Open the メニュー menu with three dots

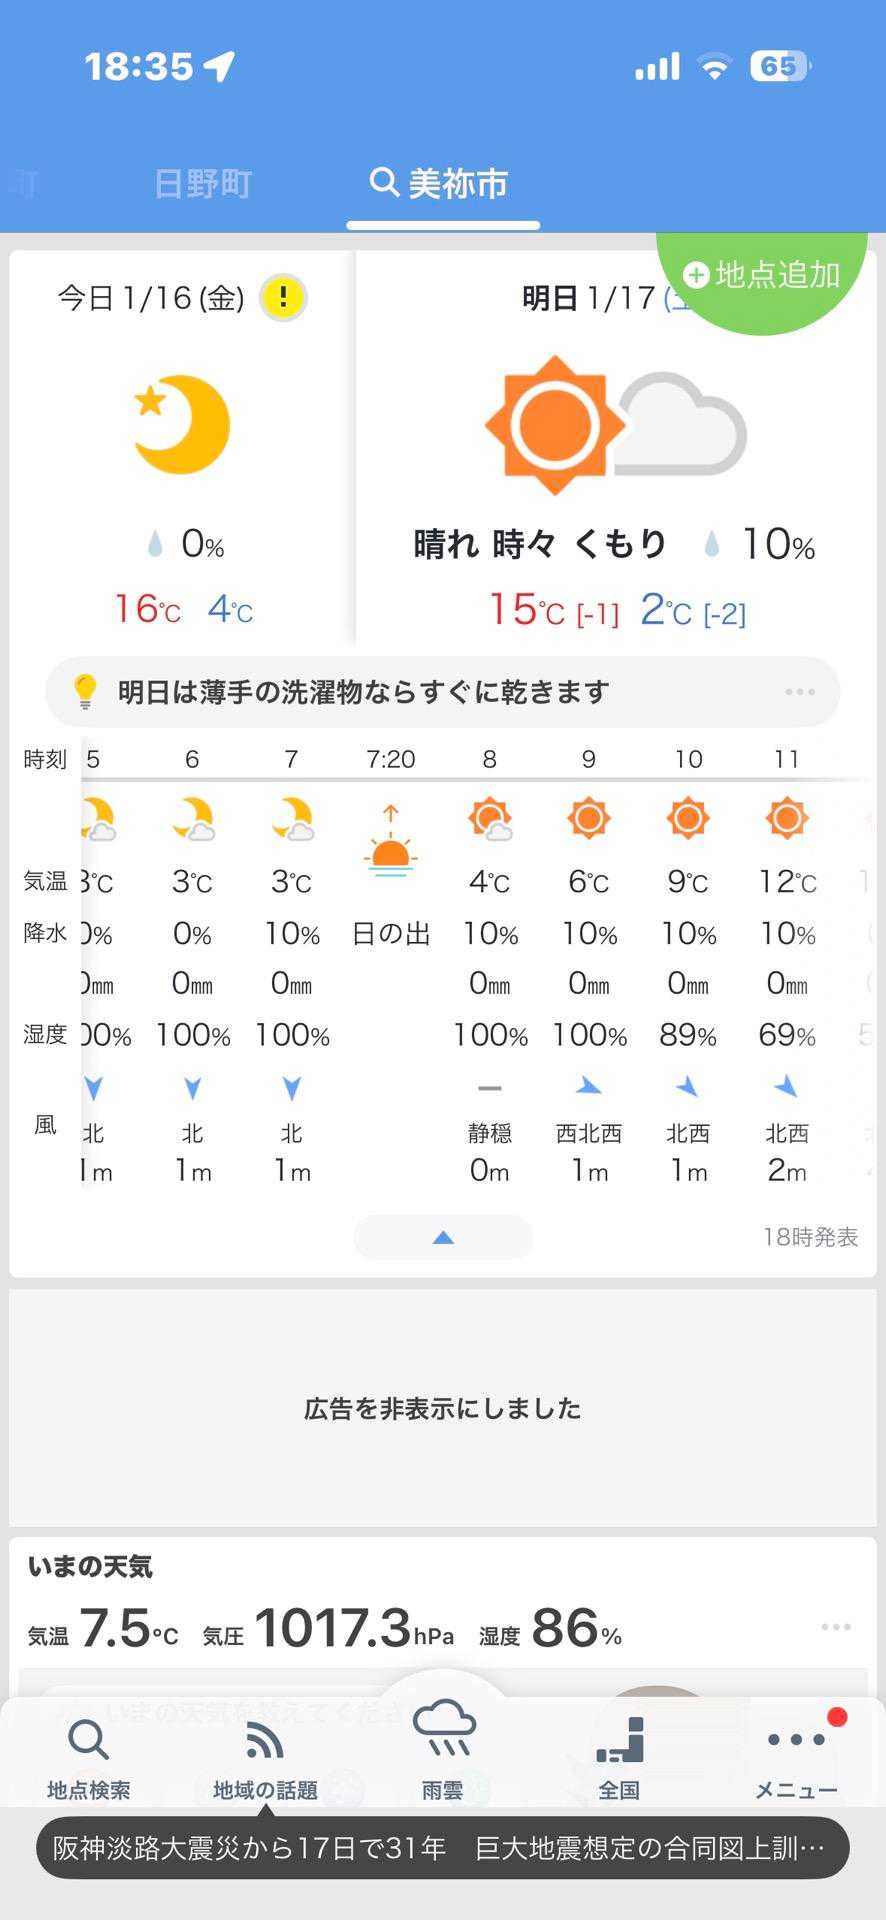click(796, 1759)
